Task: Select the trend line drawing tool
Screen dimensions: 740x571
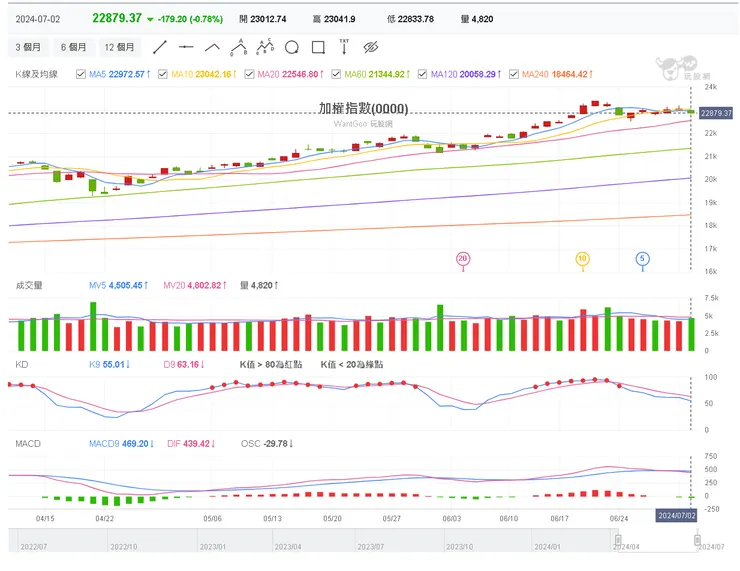Action: click(160, 47)
